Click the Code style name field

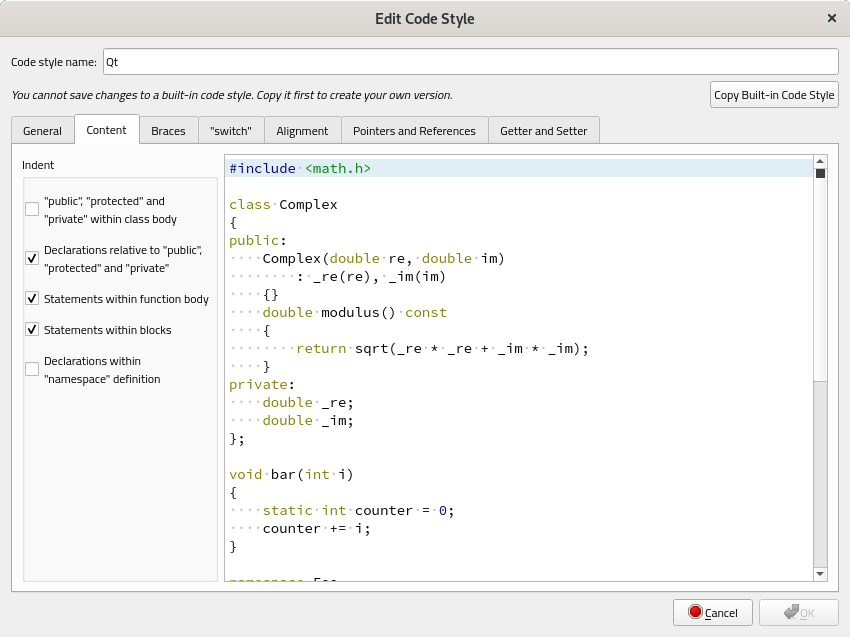point(469,62)
